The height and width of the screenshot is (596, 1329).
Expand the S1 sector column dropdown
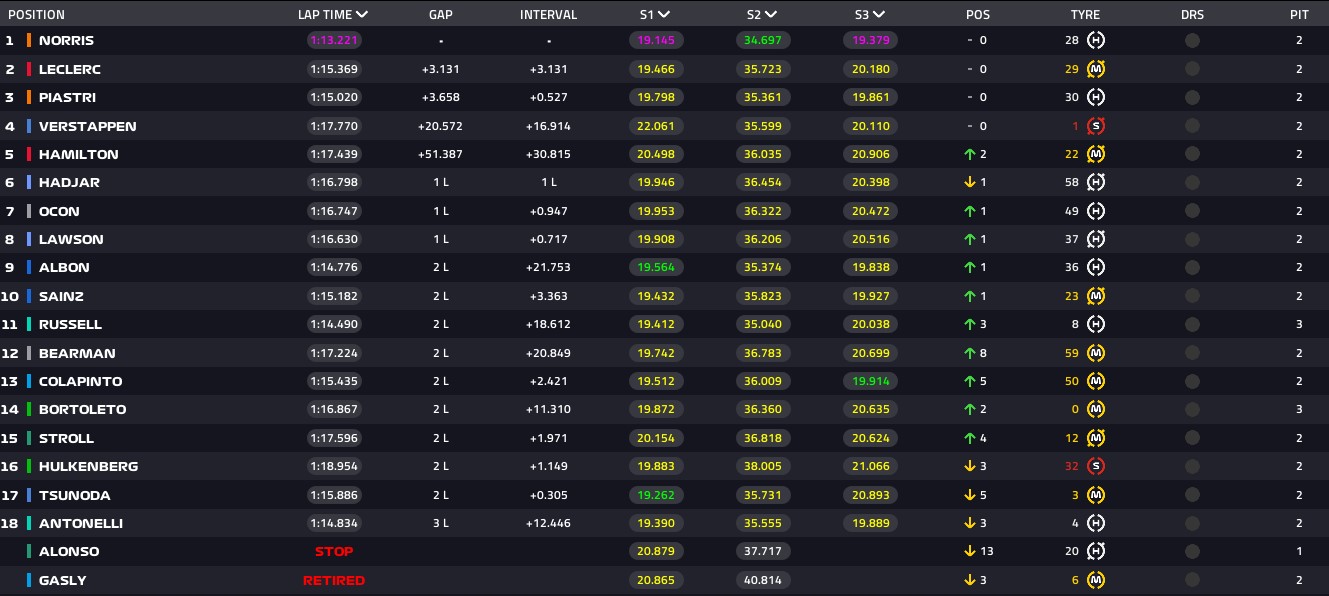(664, 15)
